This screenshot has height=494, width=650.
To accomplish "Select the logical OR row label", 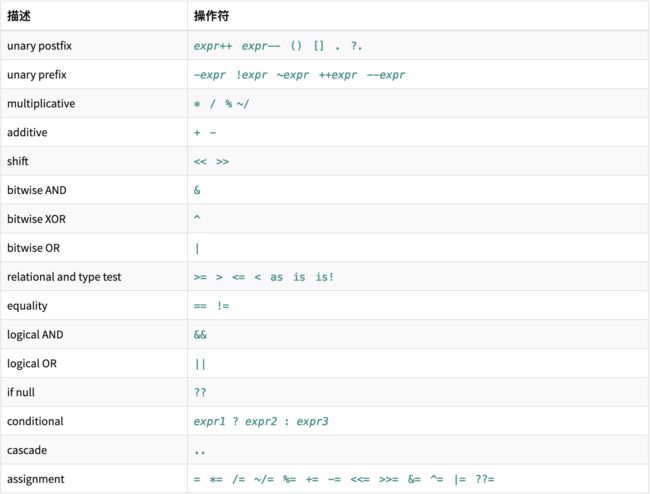I will click(x=32, y=363).
